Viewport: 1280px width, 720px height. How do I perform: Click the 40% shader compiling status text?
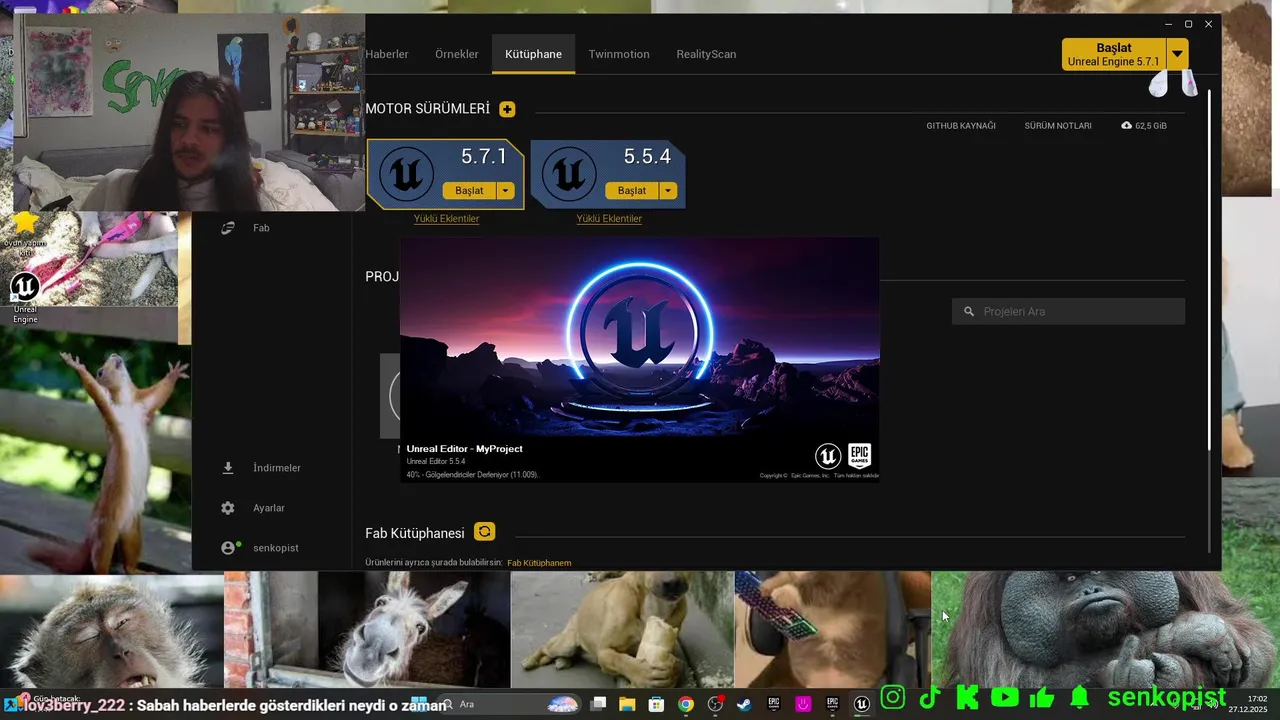tap(472, 474)
